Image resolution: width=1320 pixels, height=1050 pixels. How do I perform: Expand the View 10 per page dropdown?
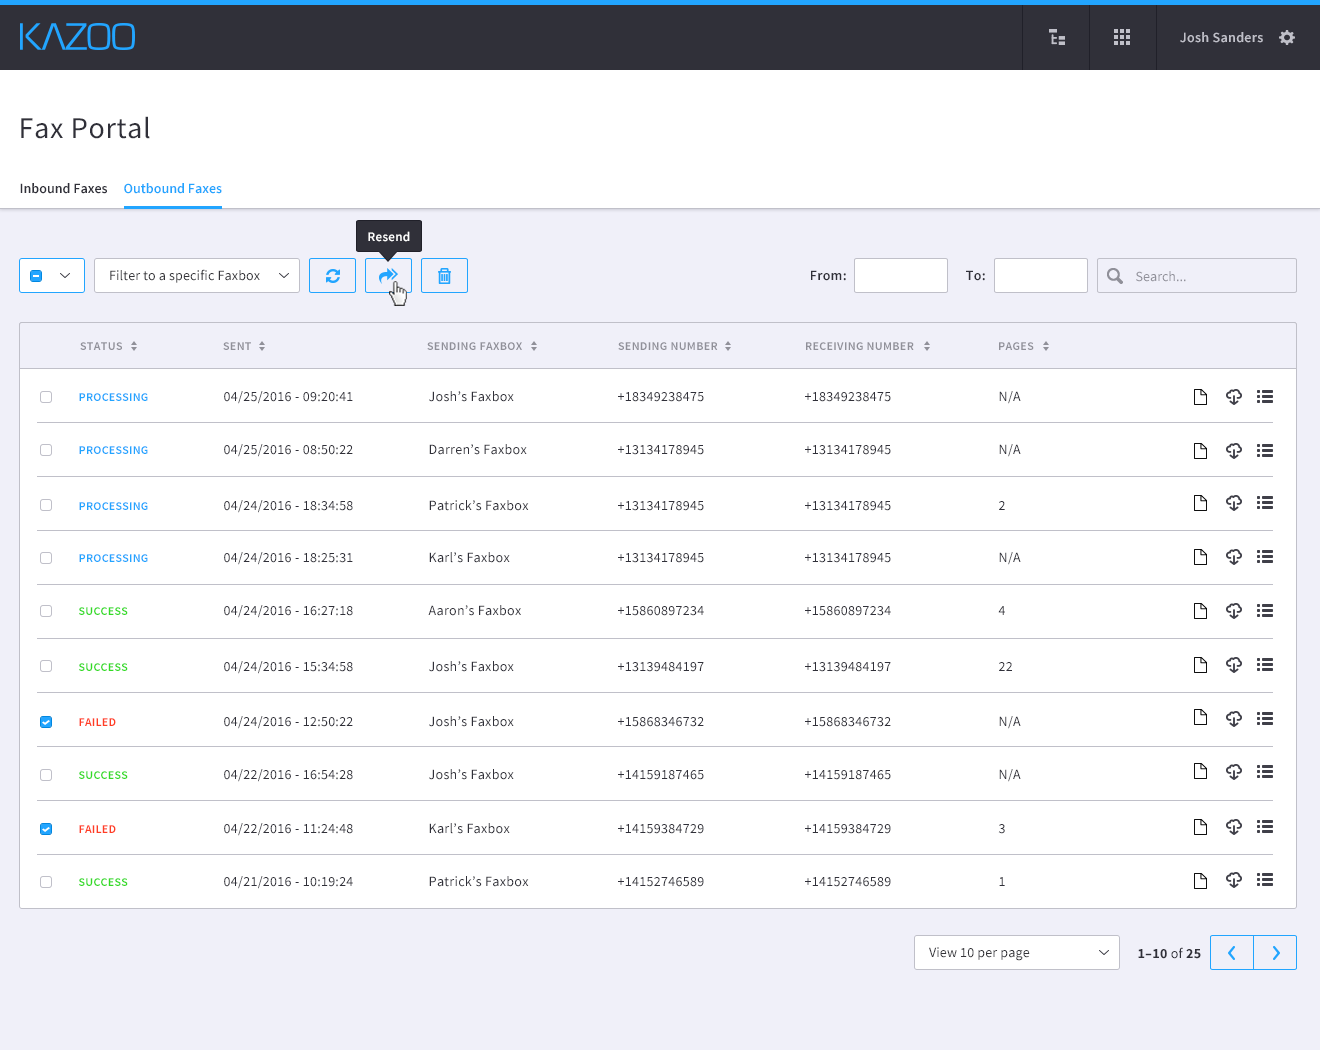[x=1016, y=953]
